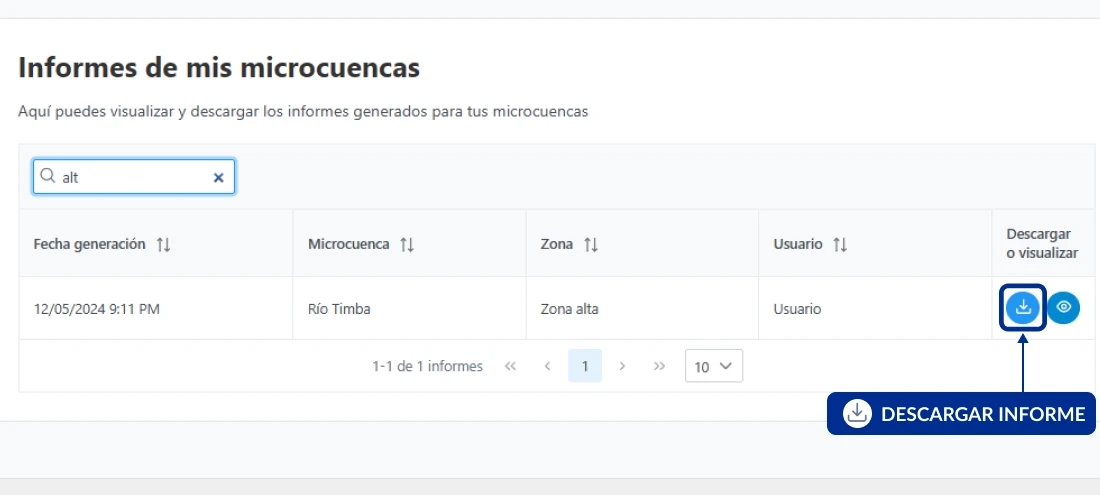Click the Descargar o visualizar column header
Image resolution: width=1100 pixels, height=495 pixels.
[x=1042, y=243]
